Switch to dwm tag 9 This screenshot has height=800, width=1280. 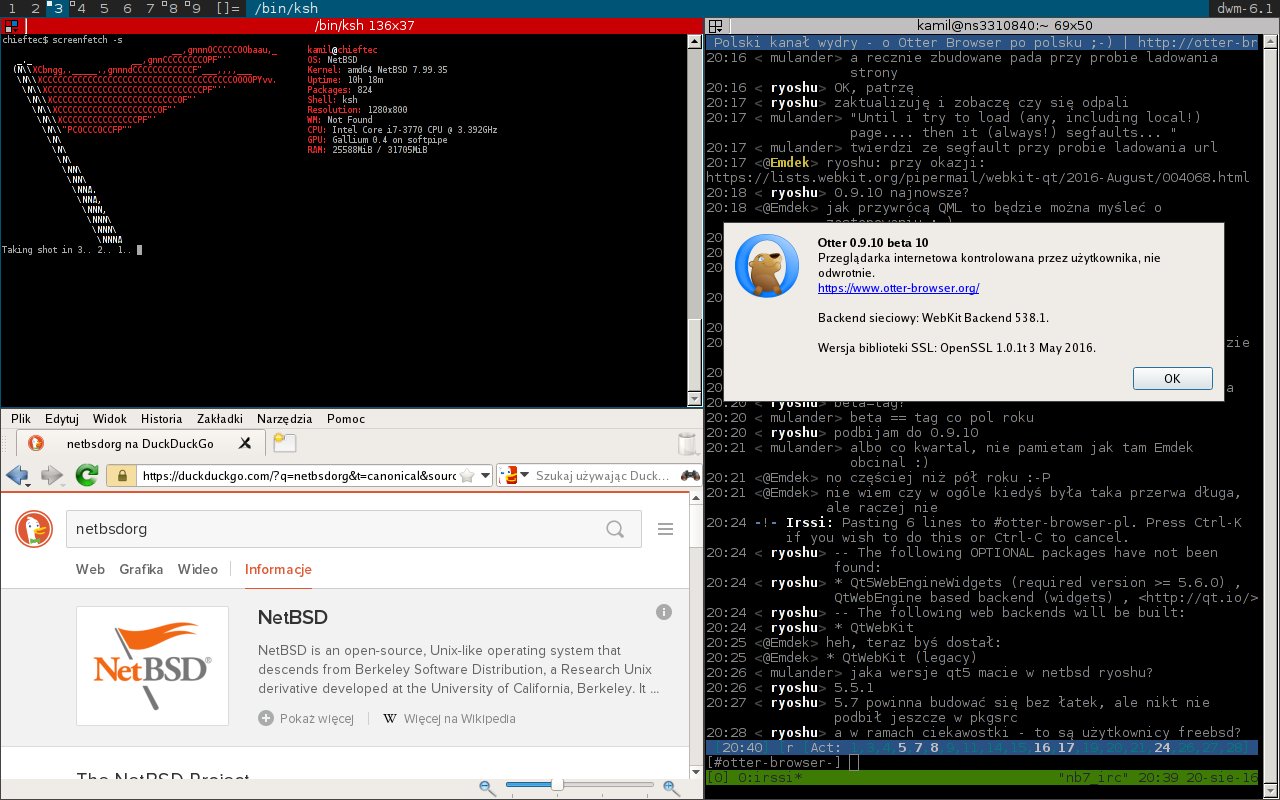pos(197,8)
